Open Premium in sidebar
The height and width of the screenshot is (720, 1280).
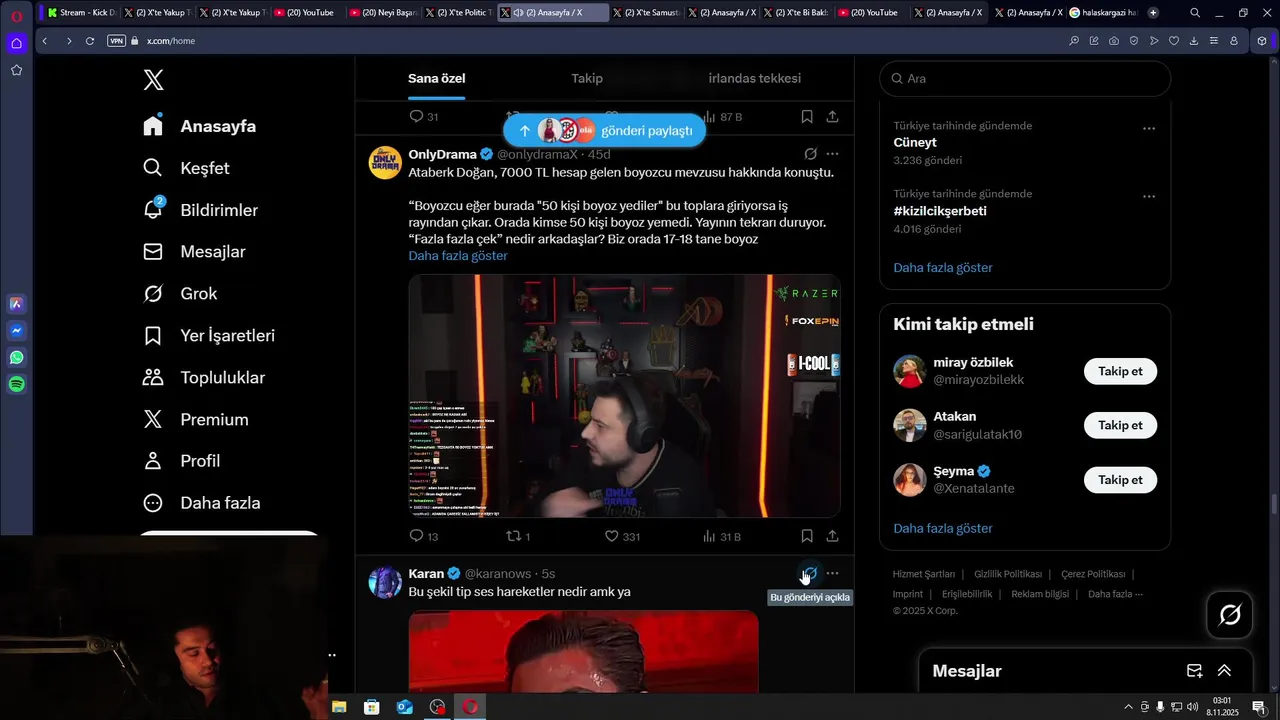(x=195, y=420)
